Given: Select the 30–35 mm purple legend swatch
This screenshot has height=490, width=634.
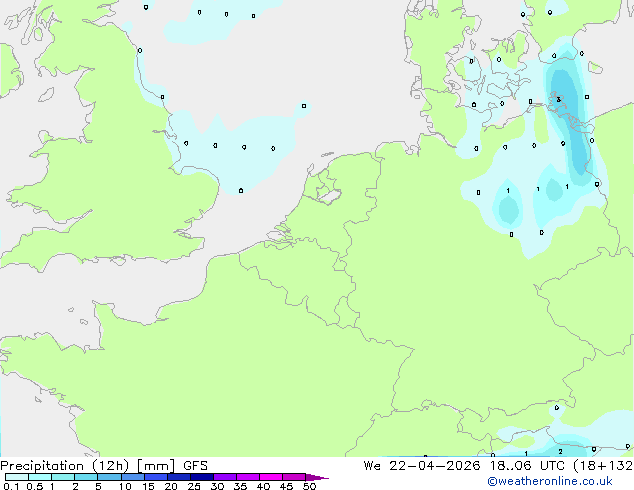Looking at the screenshot, I should [225, 477].
